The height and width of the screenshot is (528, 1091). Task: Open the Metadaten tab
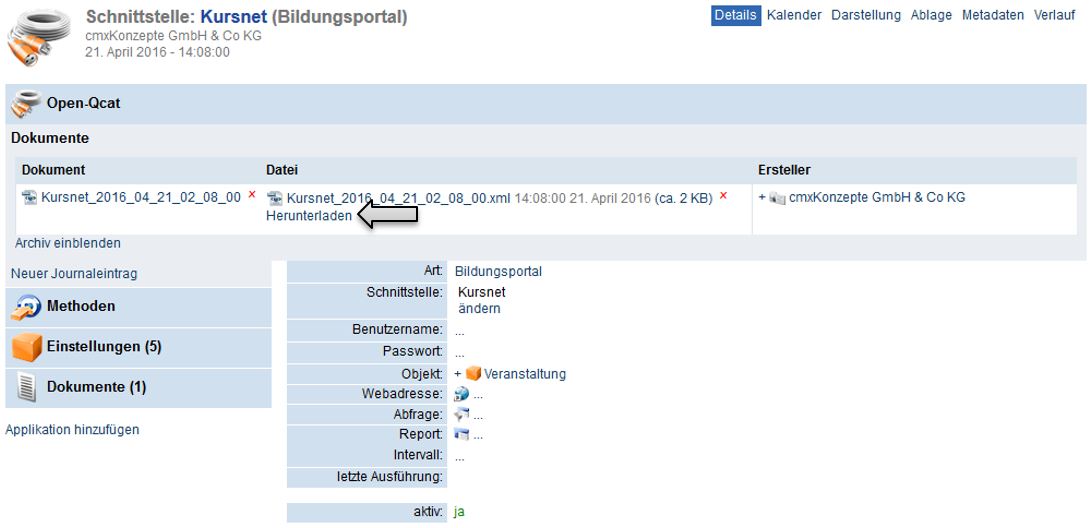click(993, 15)
